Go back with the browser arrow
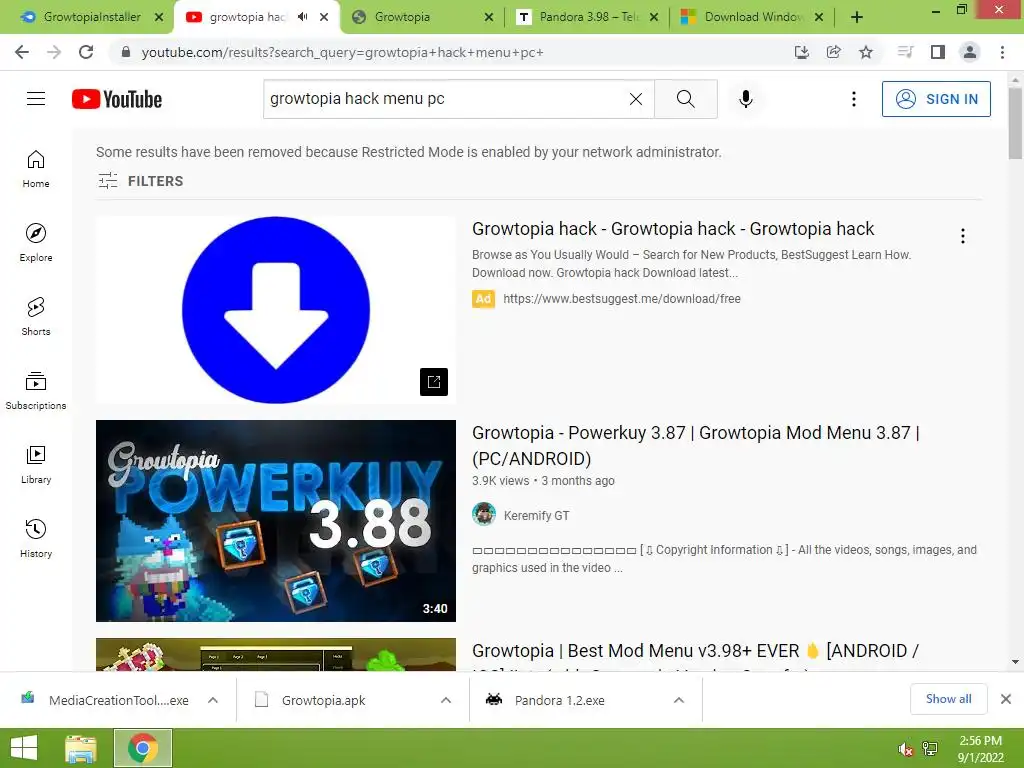 pyautogui.click(x=22, y=52)
